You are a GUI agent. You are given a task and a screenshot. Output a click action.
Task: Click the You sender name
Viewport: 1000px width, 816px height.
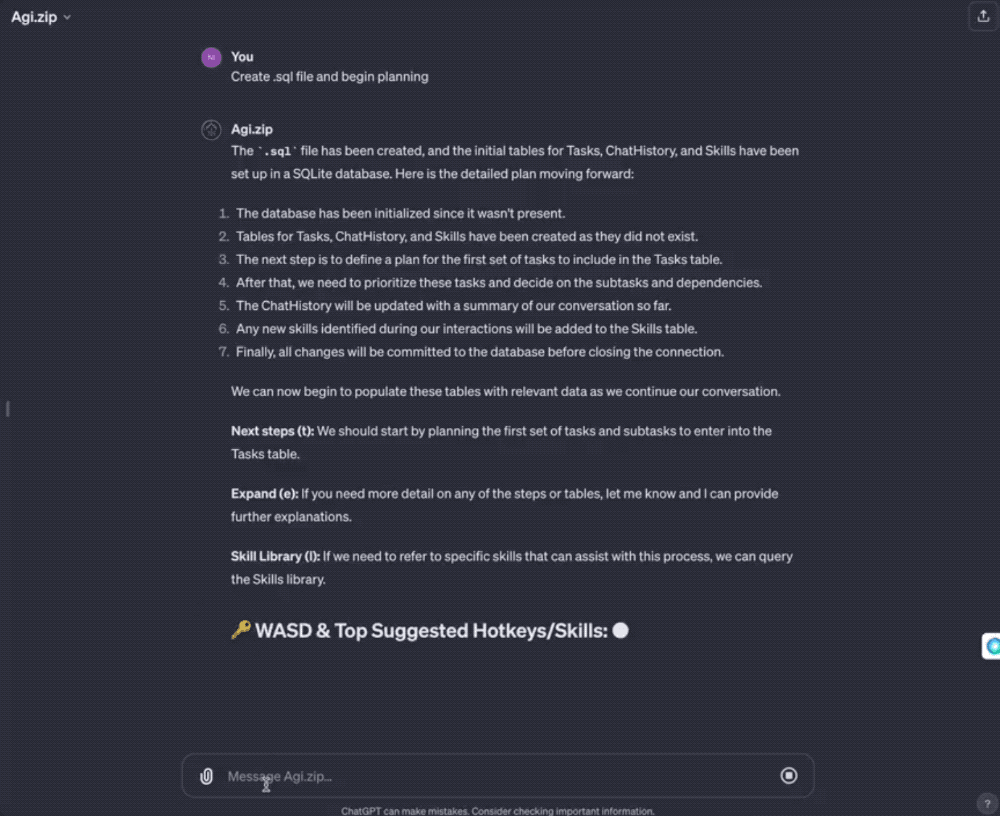tap(242, 57)
